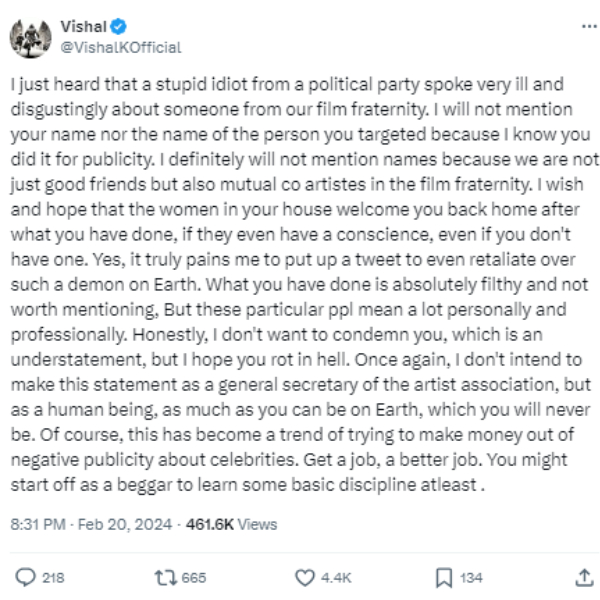Open Vishal's profile picture avatar

(x=30, y=38)
